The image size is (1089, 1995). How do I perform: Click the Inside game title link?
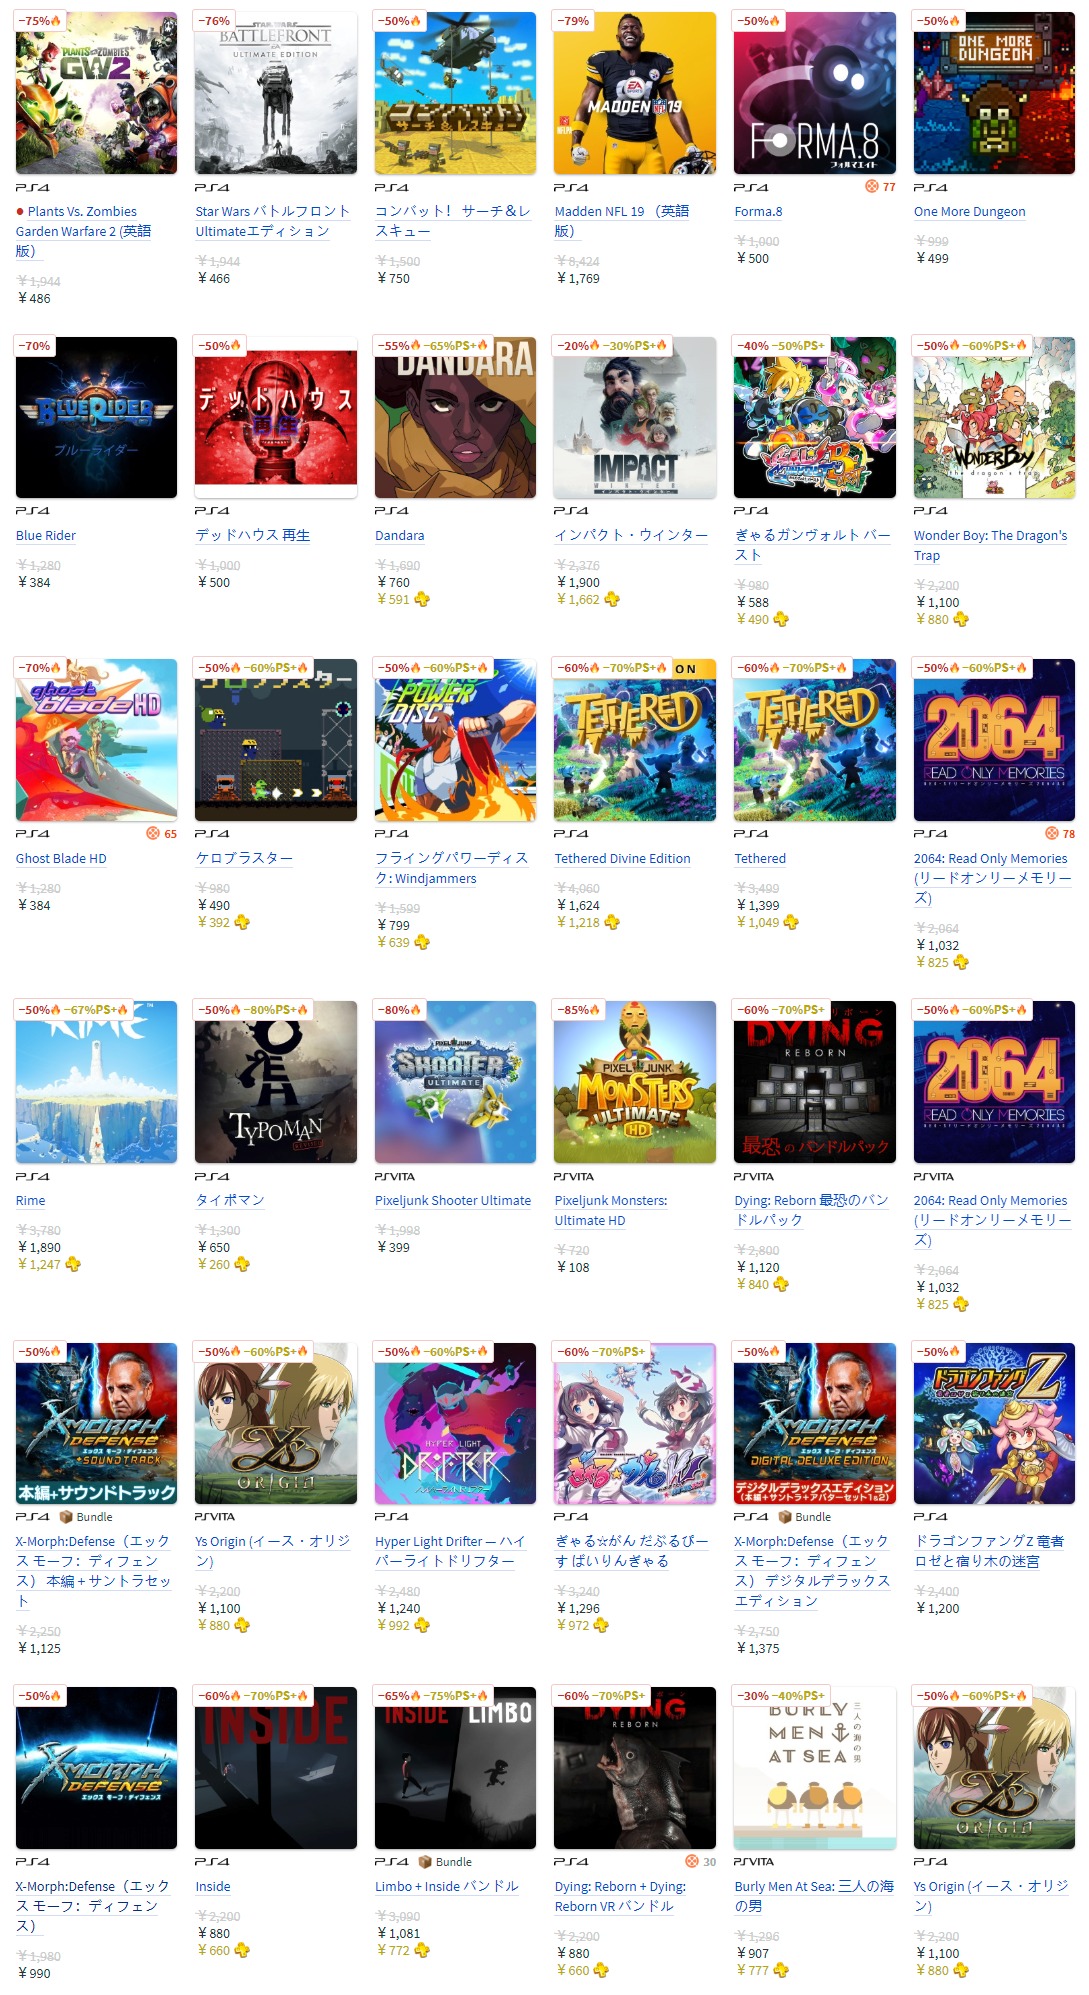point(213,1886)
